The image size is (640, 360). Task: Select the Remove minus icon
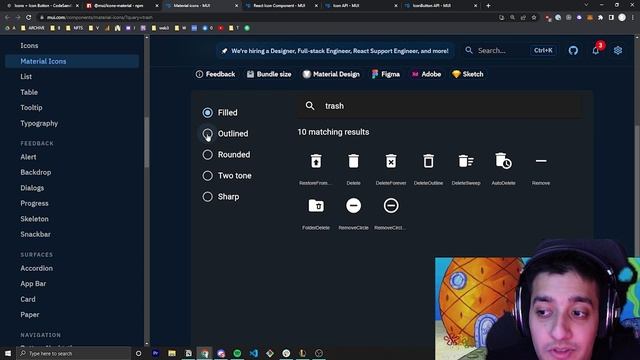[x=541, y=161]
